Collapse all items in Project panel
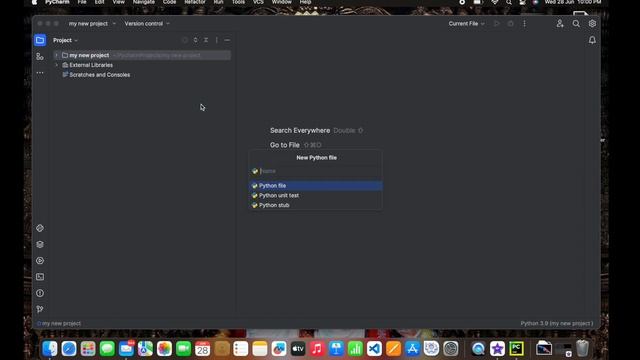 pos(206,40)
